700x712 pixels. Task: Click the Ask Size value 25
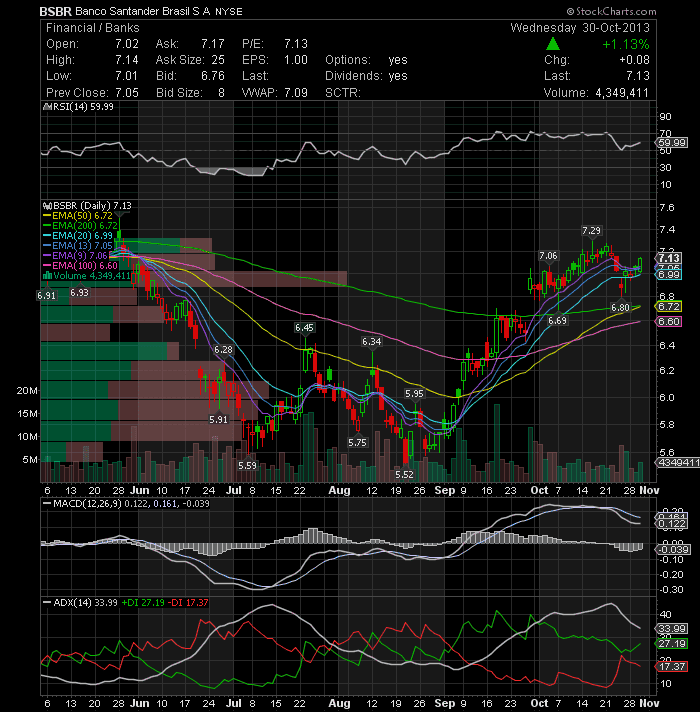pos(218,60)
